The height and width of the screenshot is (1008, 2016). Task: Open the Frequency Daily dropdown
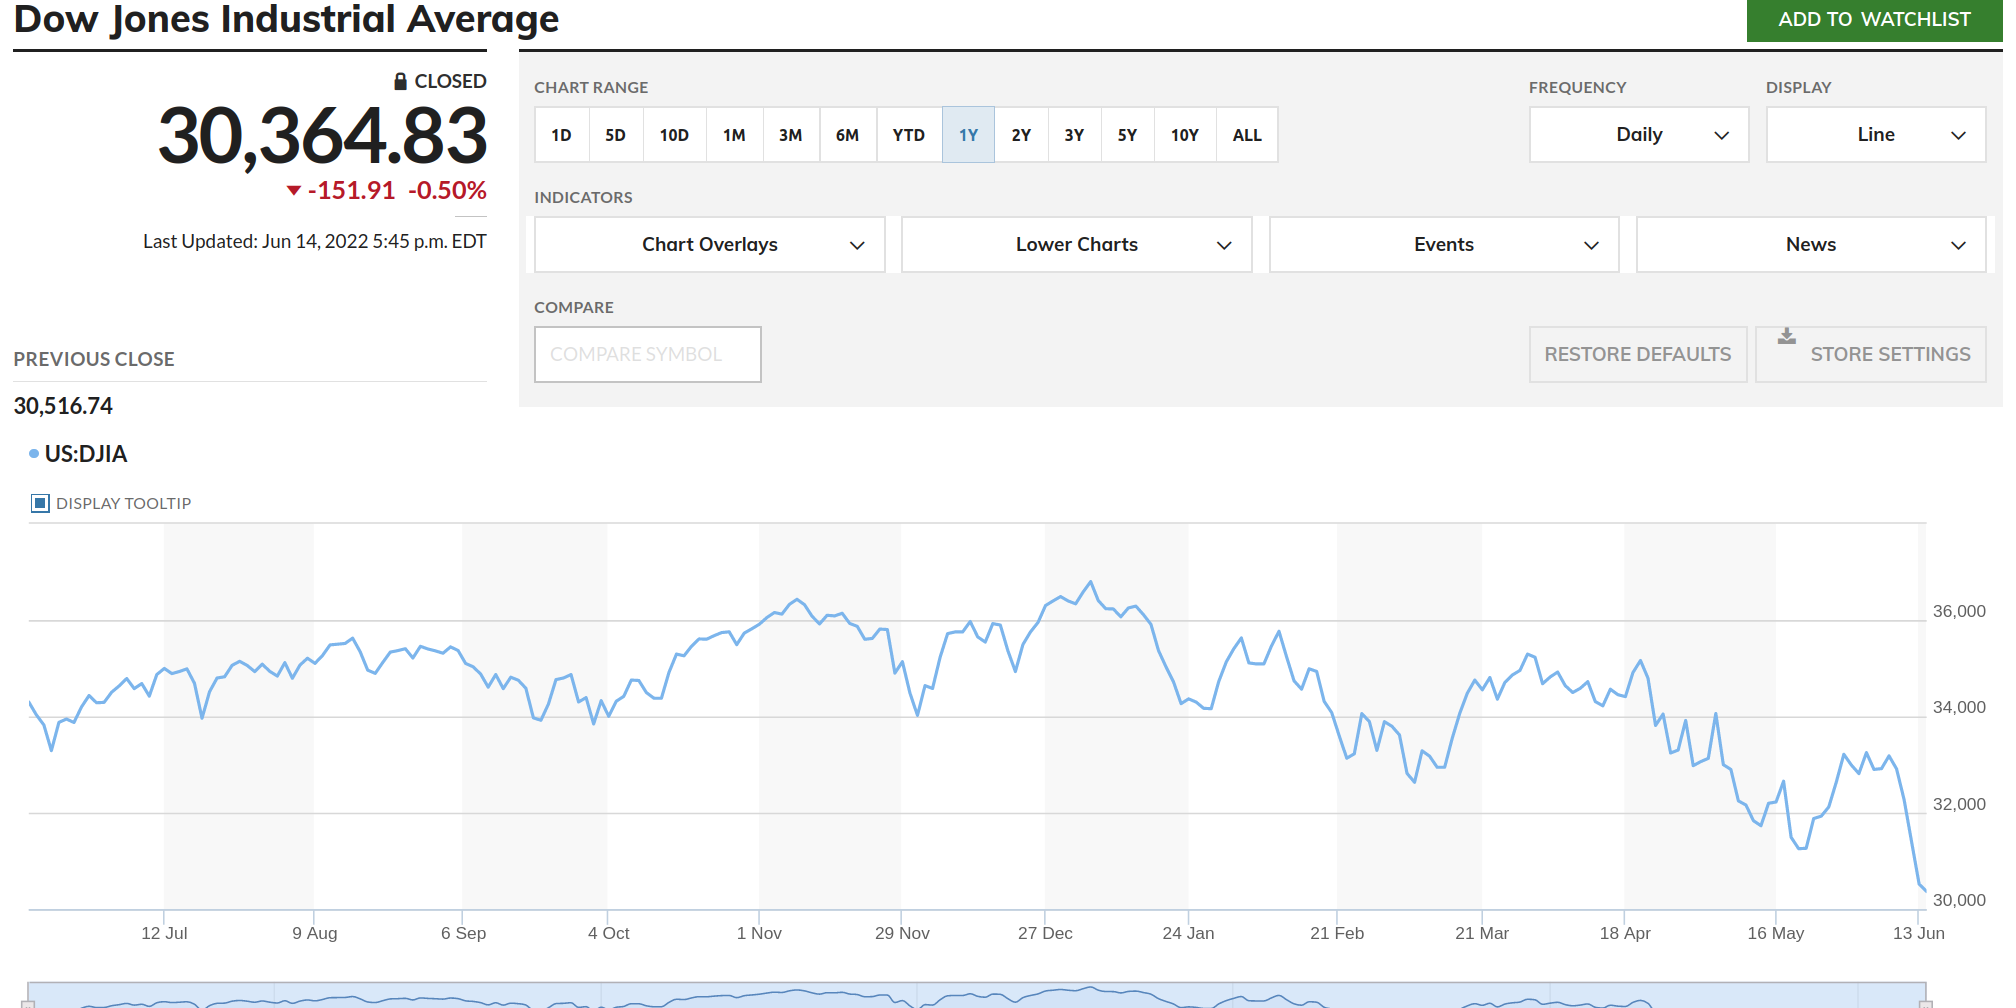click(x=1639, y=135)
